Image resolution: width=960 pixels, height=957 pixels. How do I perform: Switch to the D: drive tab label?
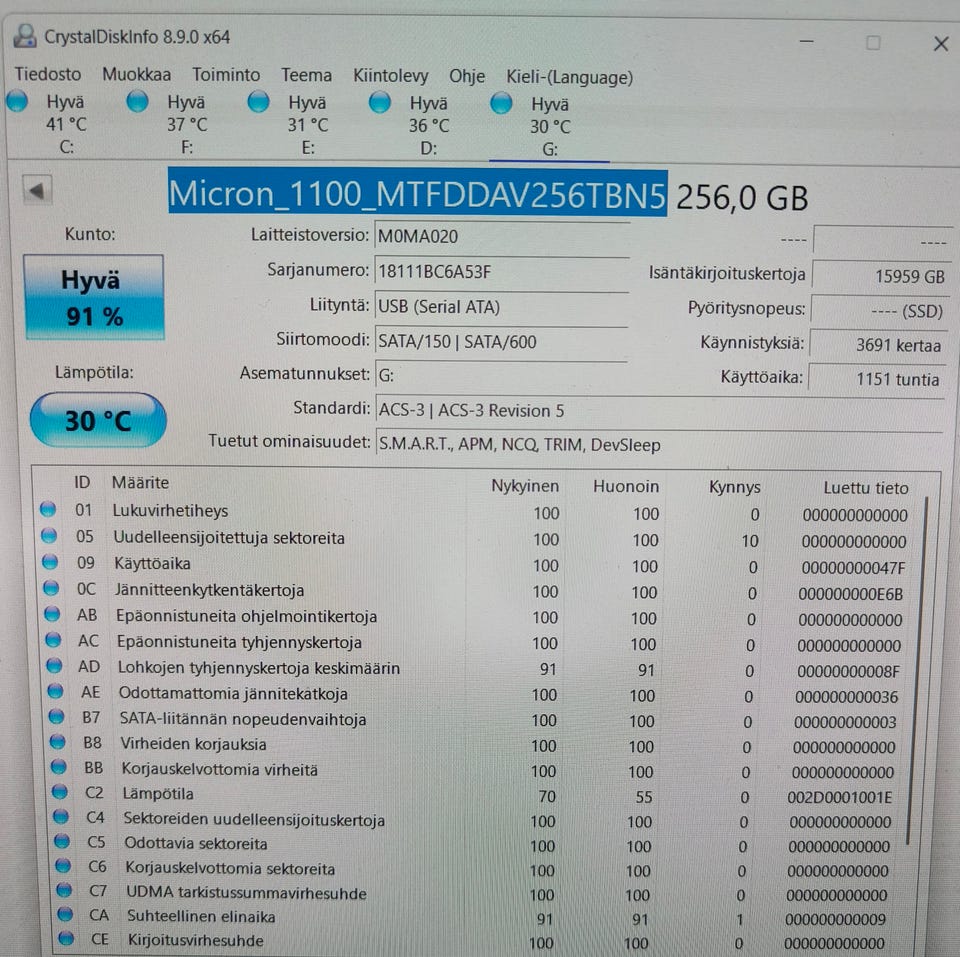429,149
